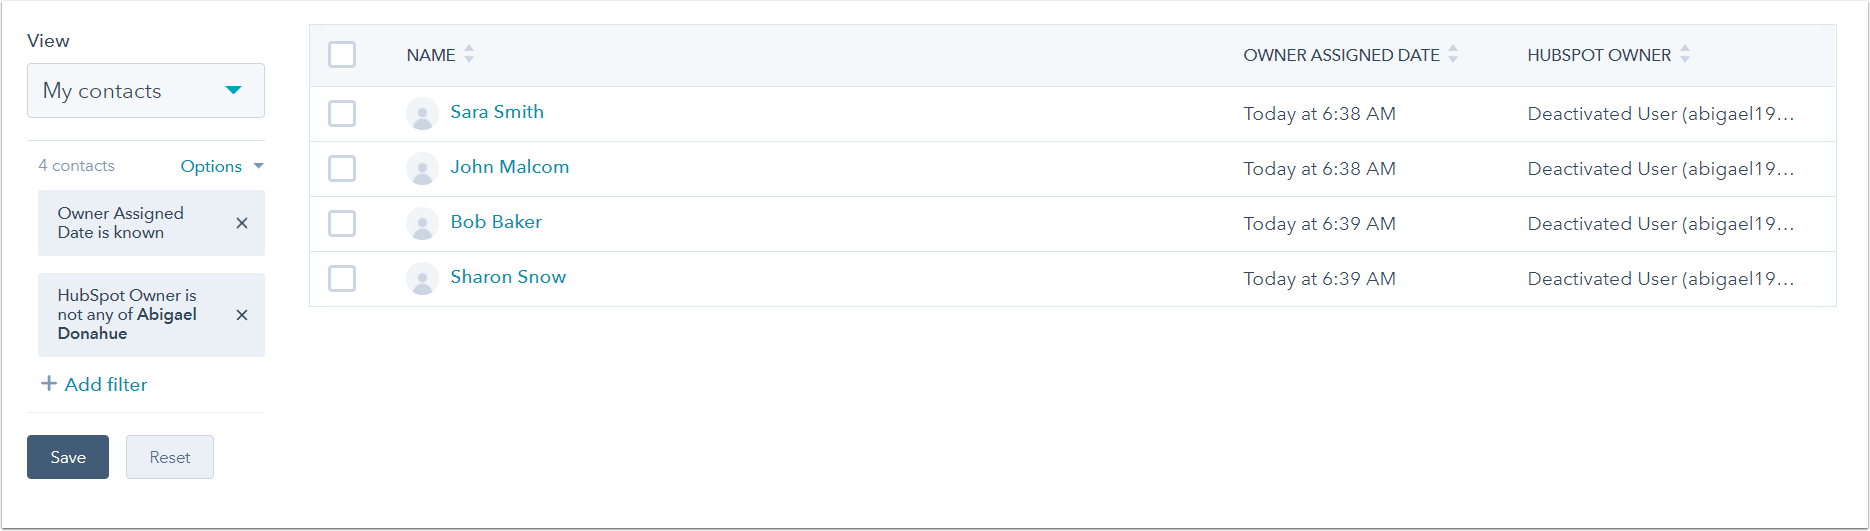
Task: Sort by HubSpot Owner column arrows
Action: (1685, 55)
